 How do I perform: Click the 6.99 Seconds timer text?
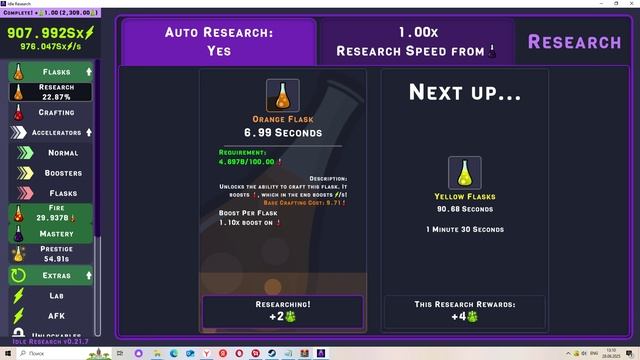point(283,133)
